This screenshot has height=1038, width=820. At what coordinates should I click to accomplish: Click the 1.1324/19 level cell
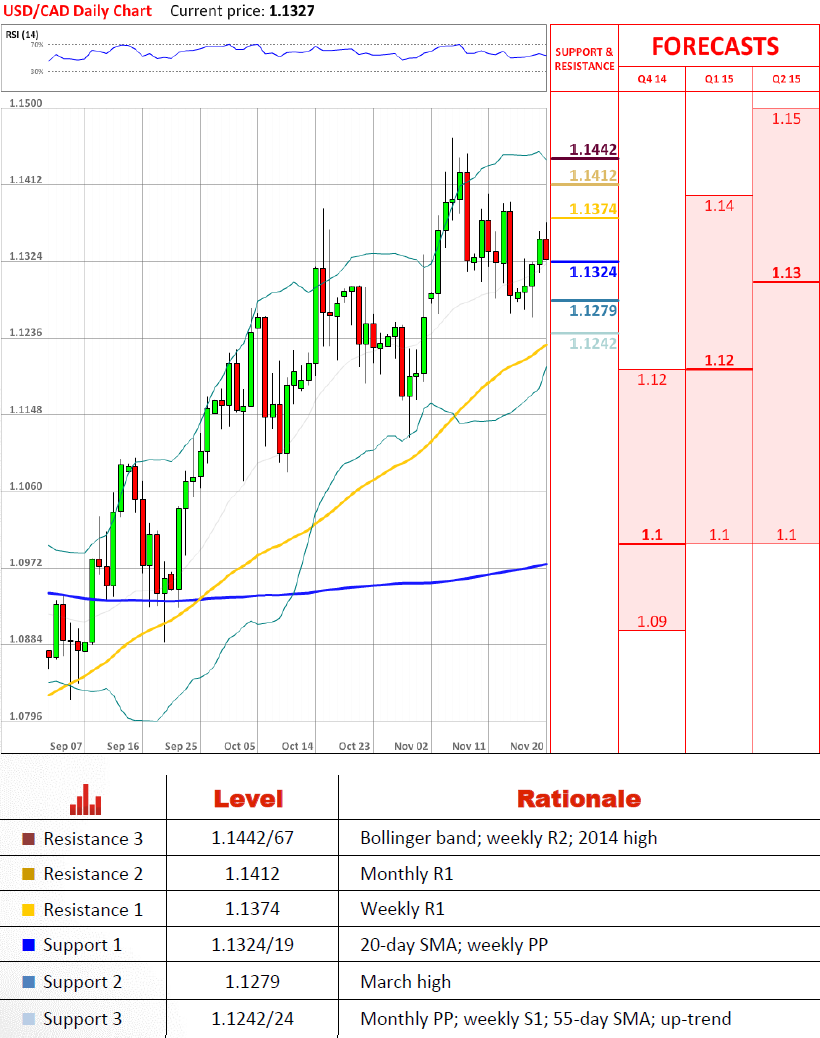click(x=252, y=945)
